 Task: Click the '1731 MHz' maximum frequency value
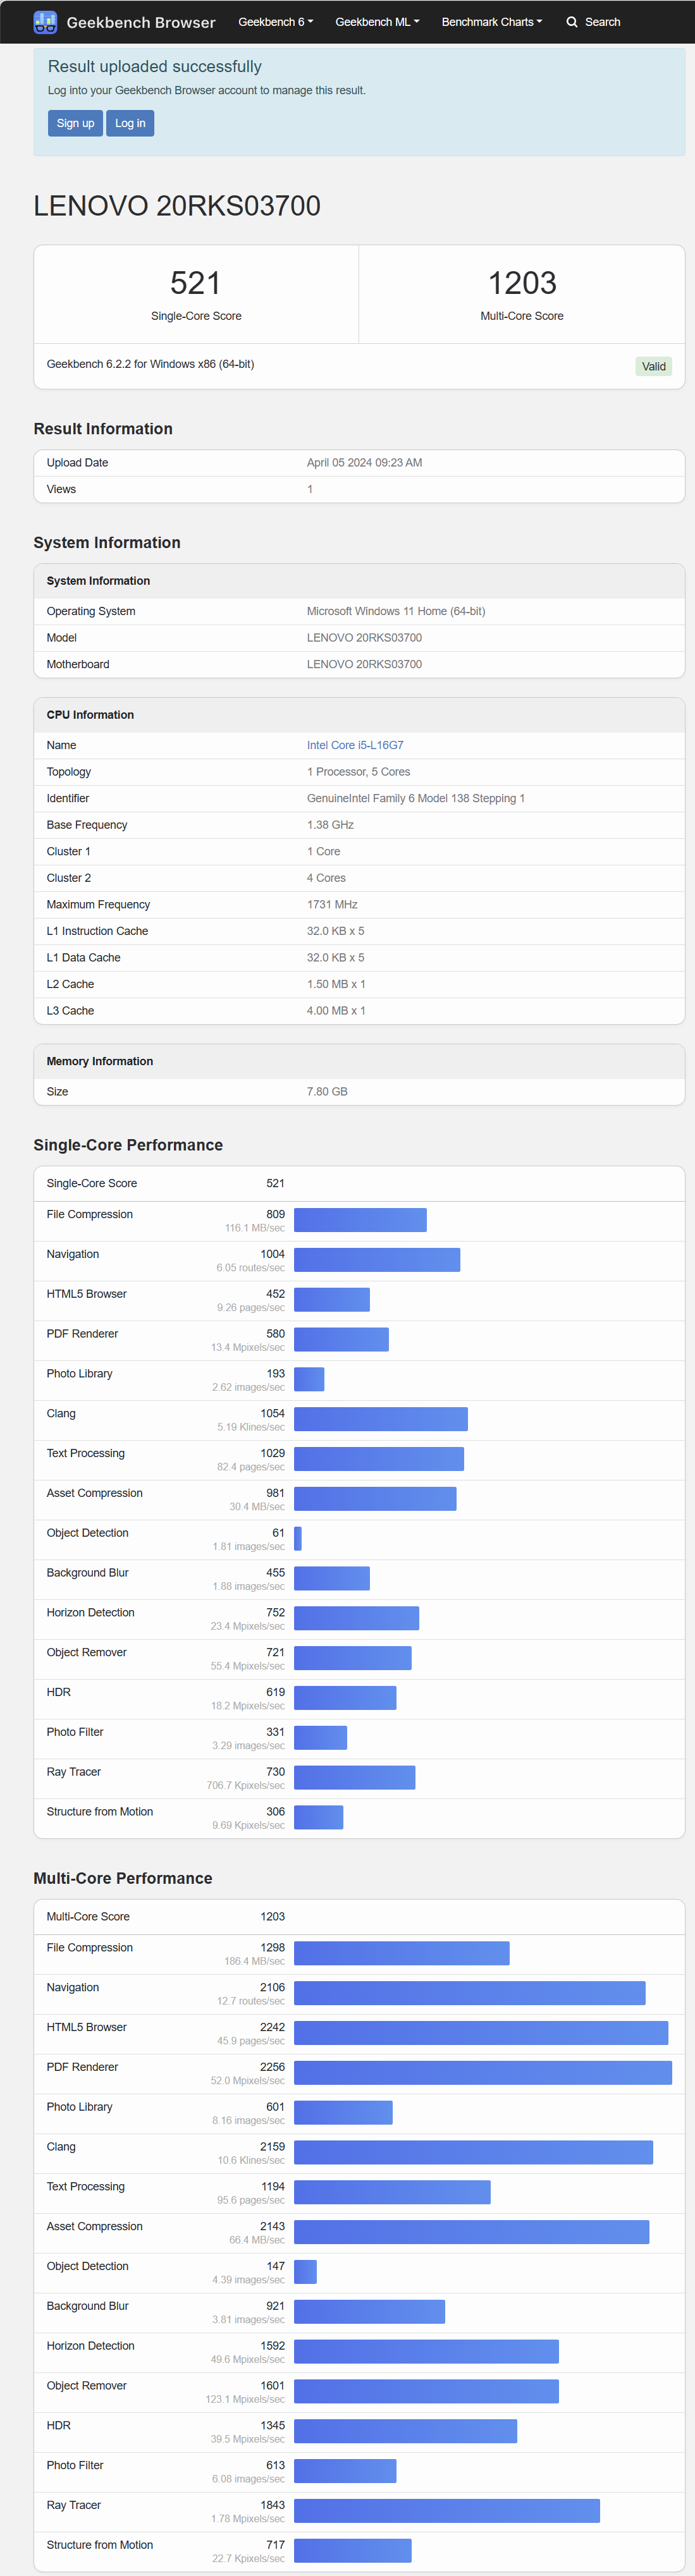332,904
